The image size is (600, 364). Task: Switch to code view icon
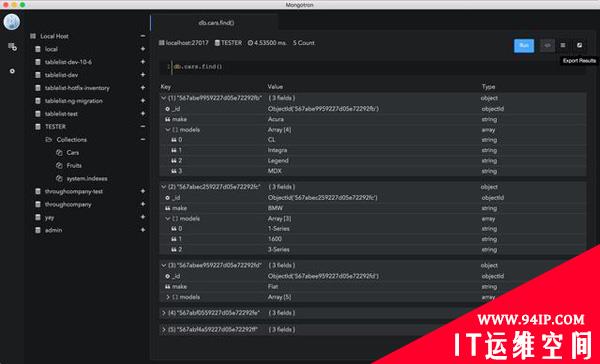pos(547,46)
